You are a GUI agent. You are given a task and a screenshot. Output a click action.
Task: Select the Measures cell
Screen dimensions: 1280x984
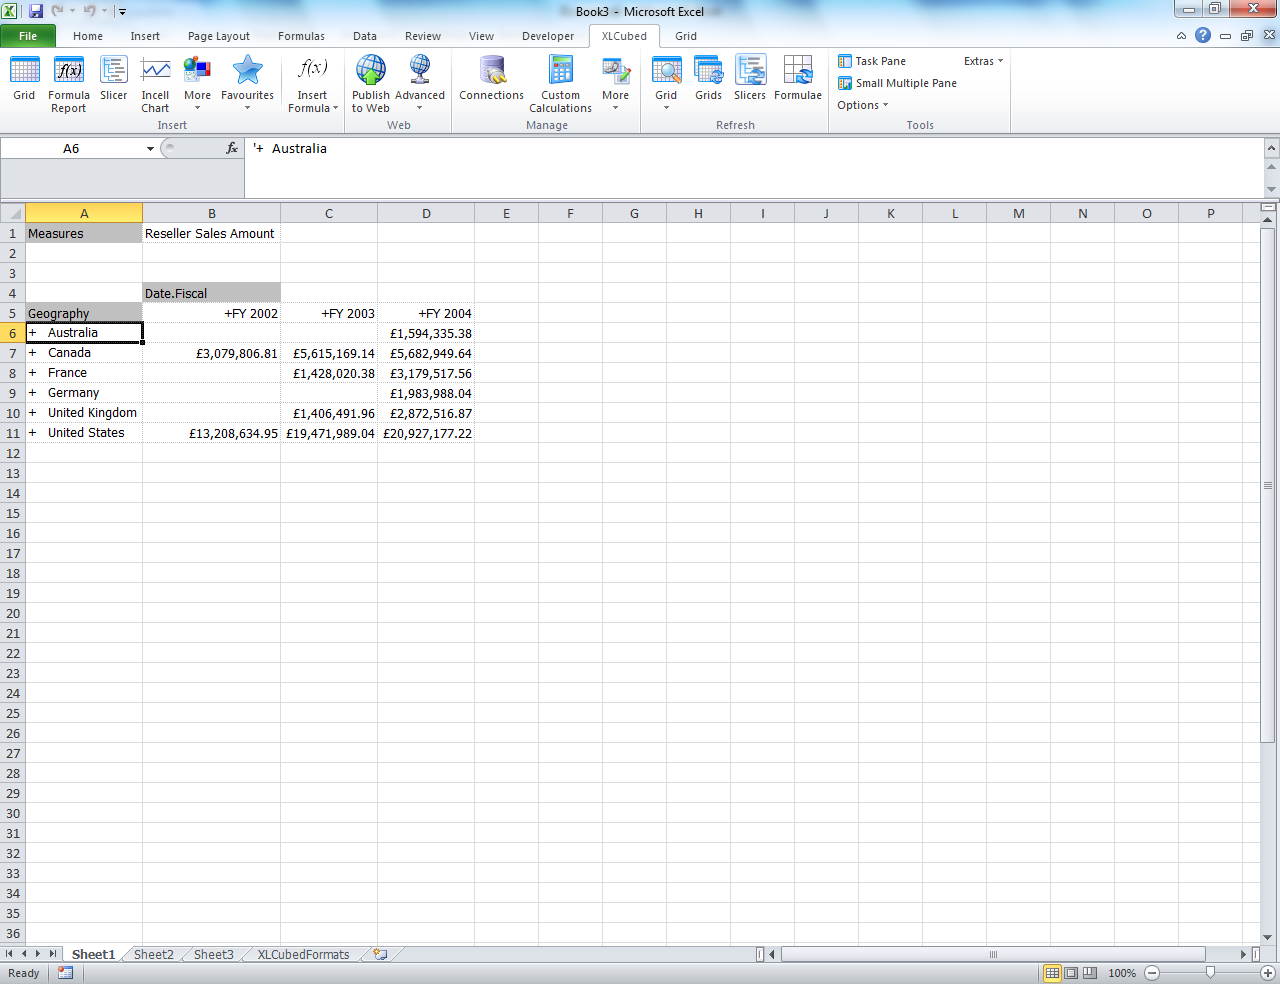(84, 233)
